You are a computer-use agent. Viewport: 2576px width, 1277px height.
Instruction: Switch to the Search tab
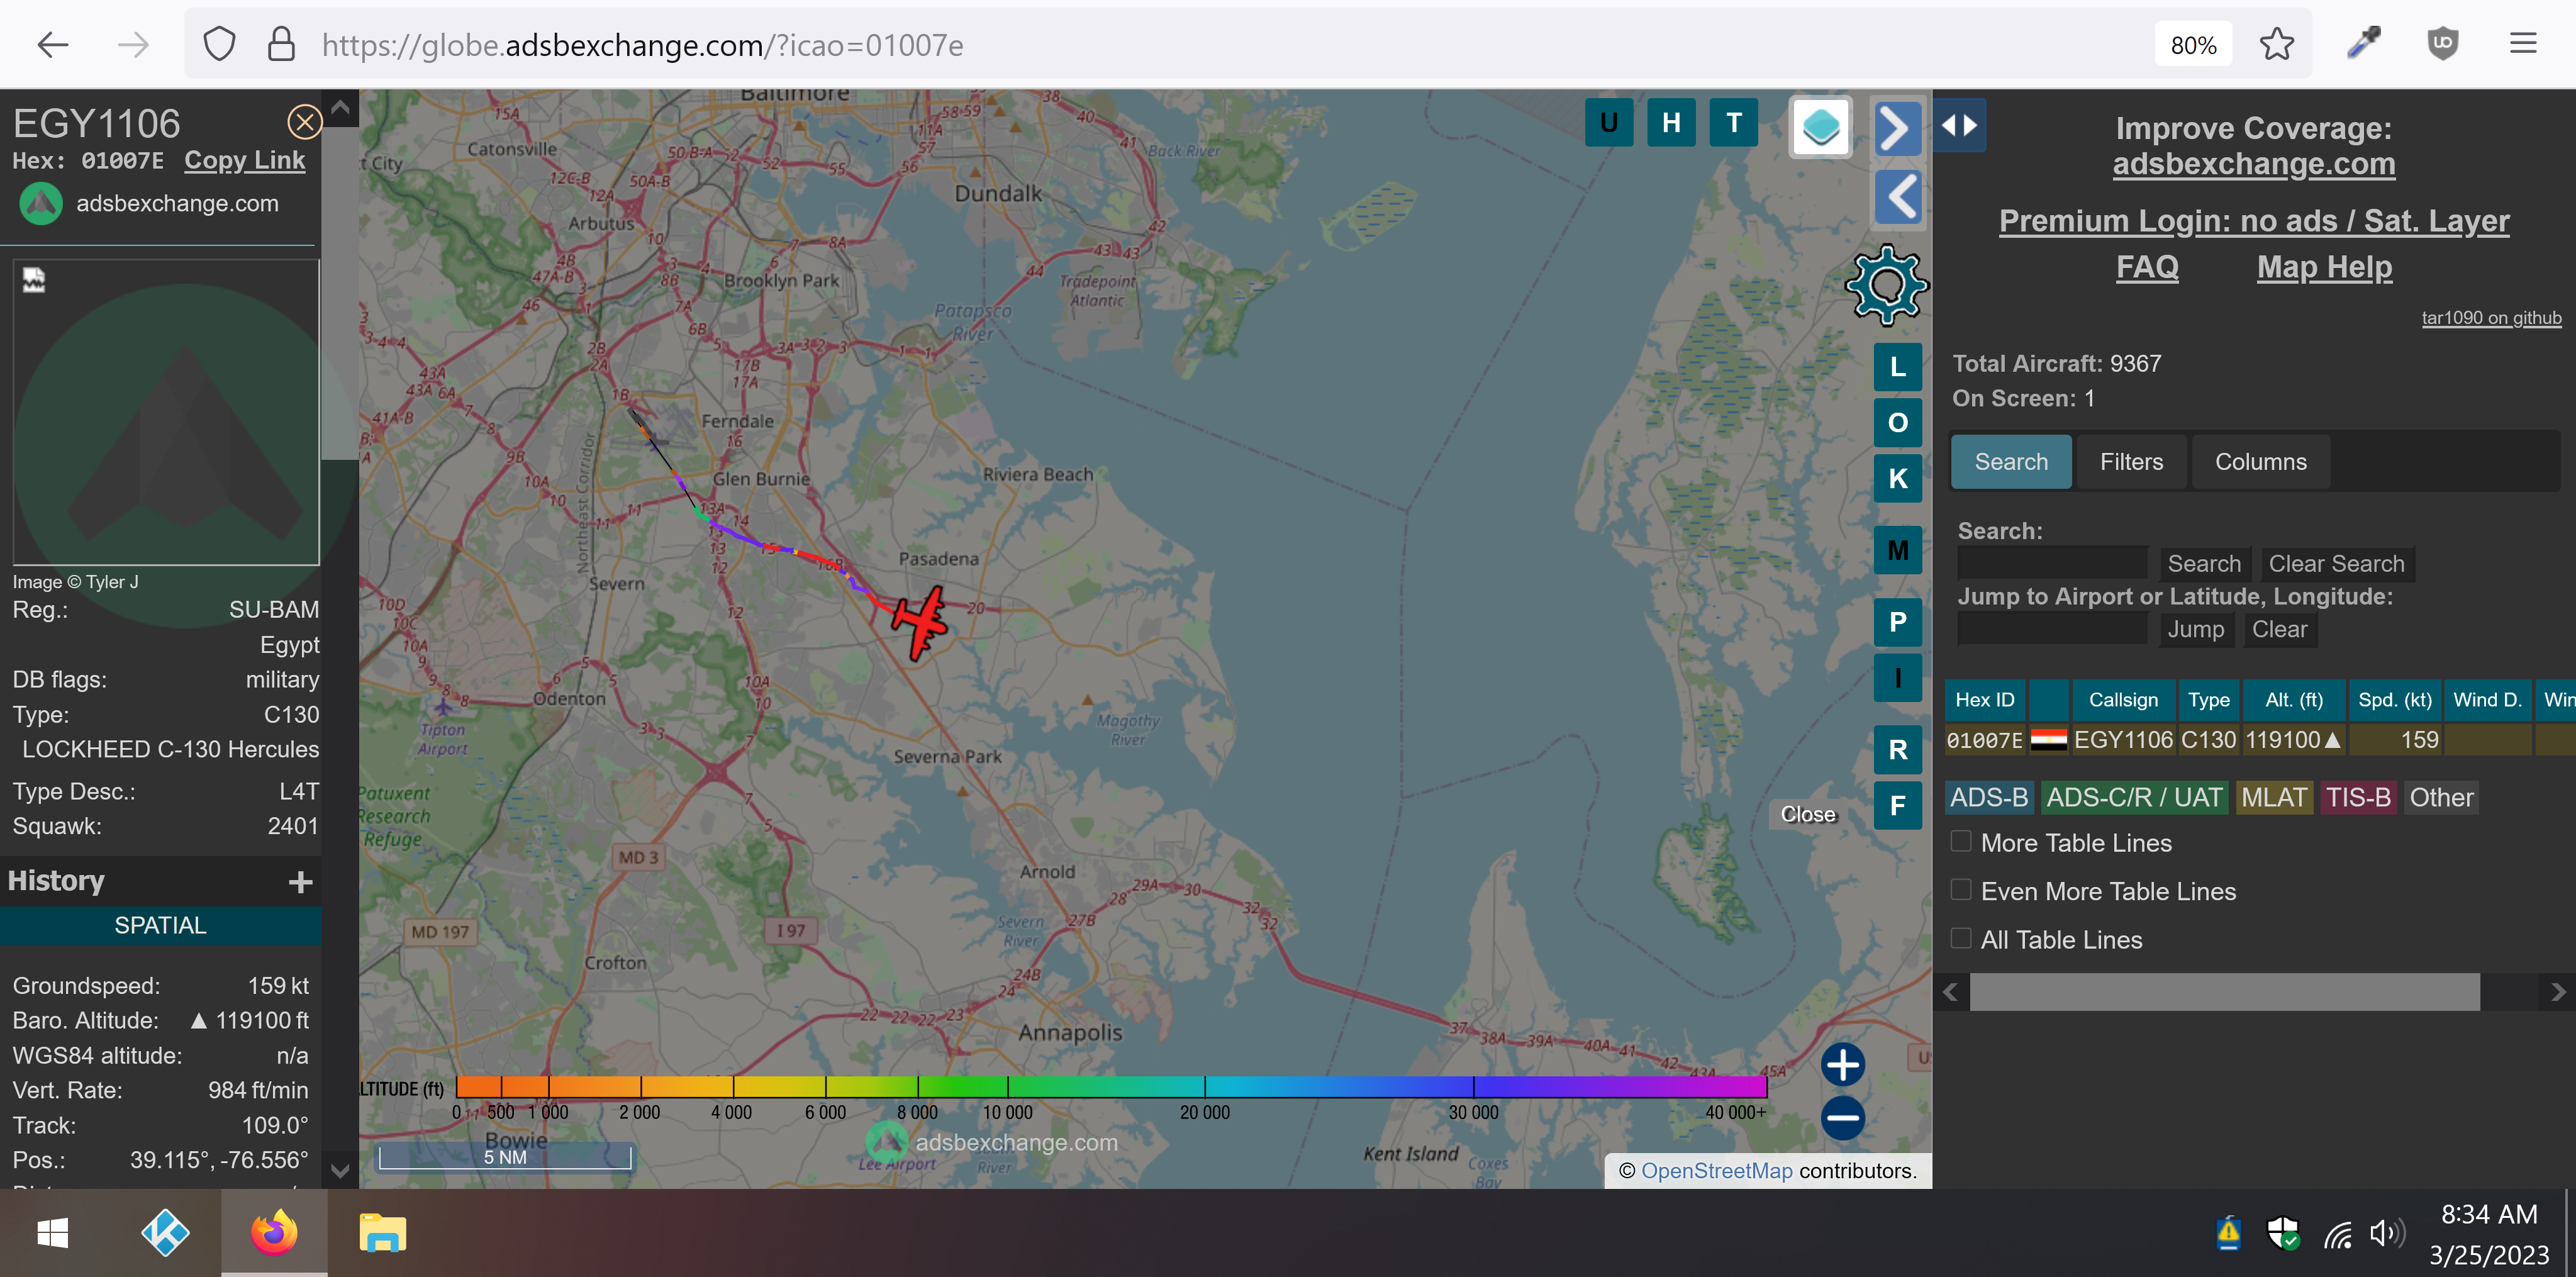tap(2011, 462)
